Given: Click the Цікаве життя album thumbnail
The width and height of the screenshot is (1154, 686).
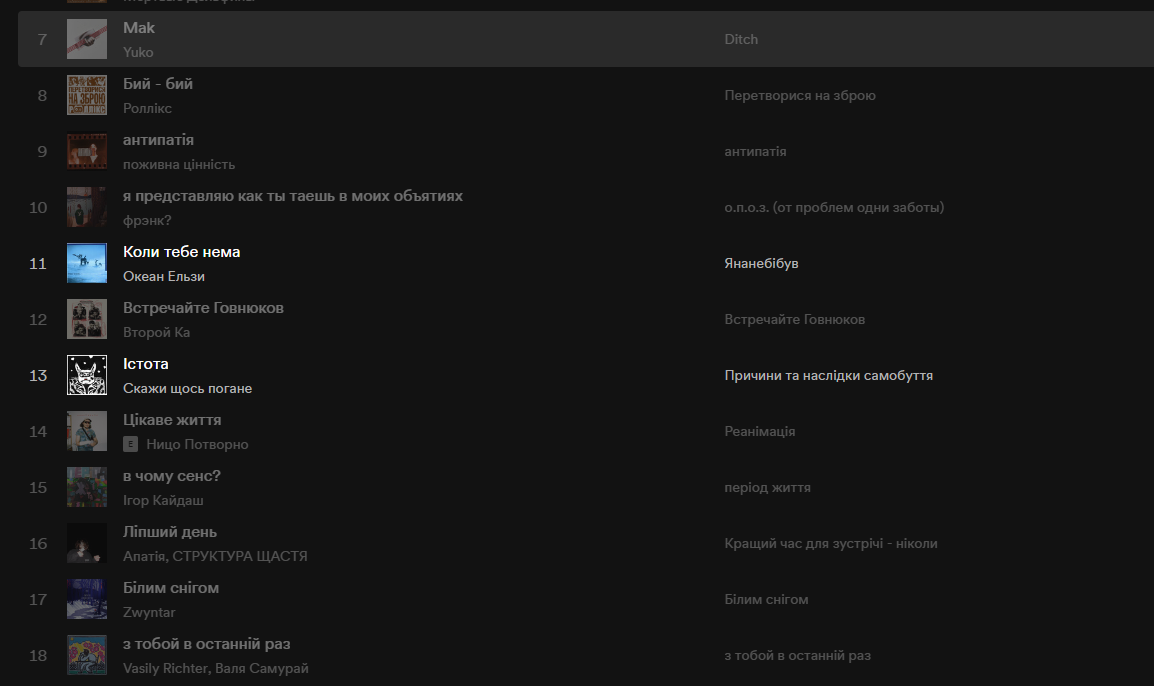Looking at the screenshot, I should 87,431.
